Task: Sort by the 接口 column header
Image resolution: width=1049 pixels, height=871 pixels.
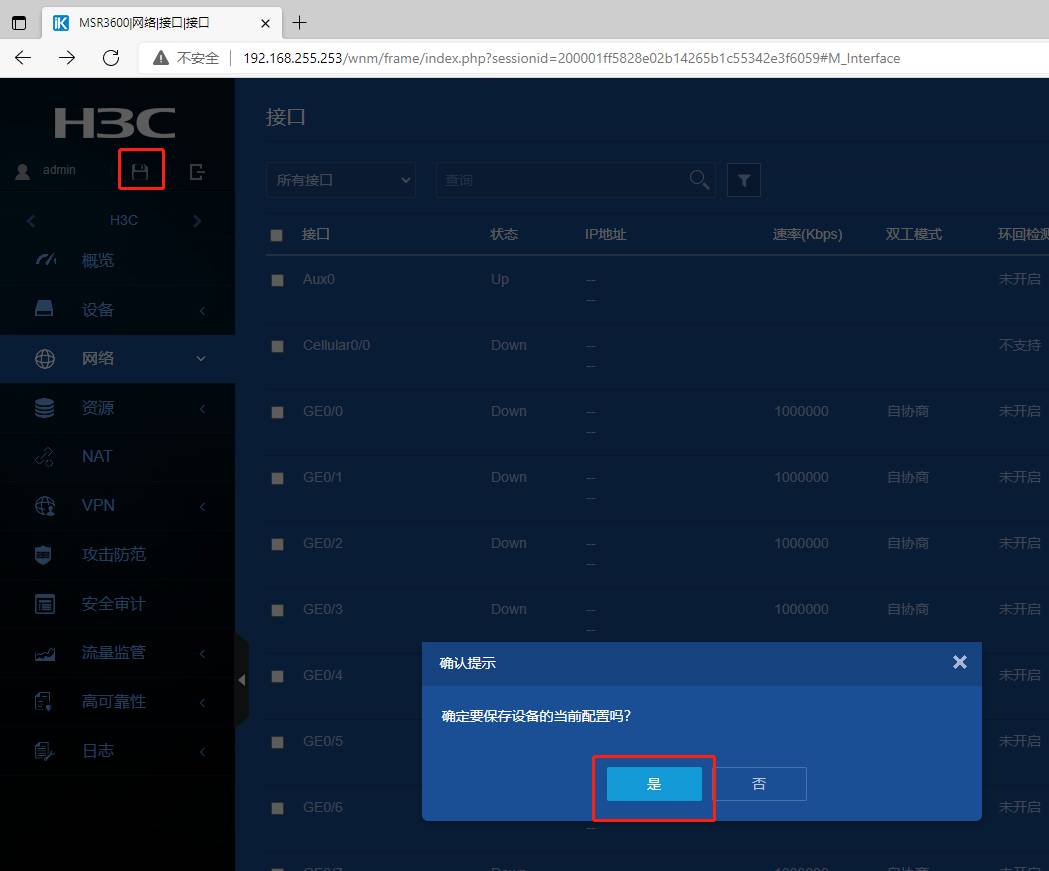Action: (x=315, y=234)
